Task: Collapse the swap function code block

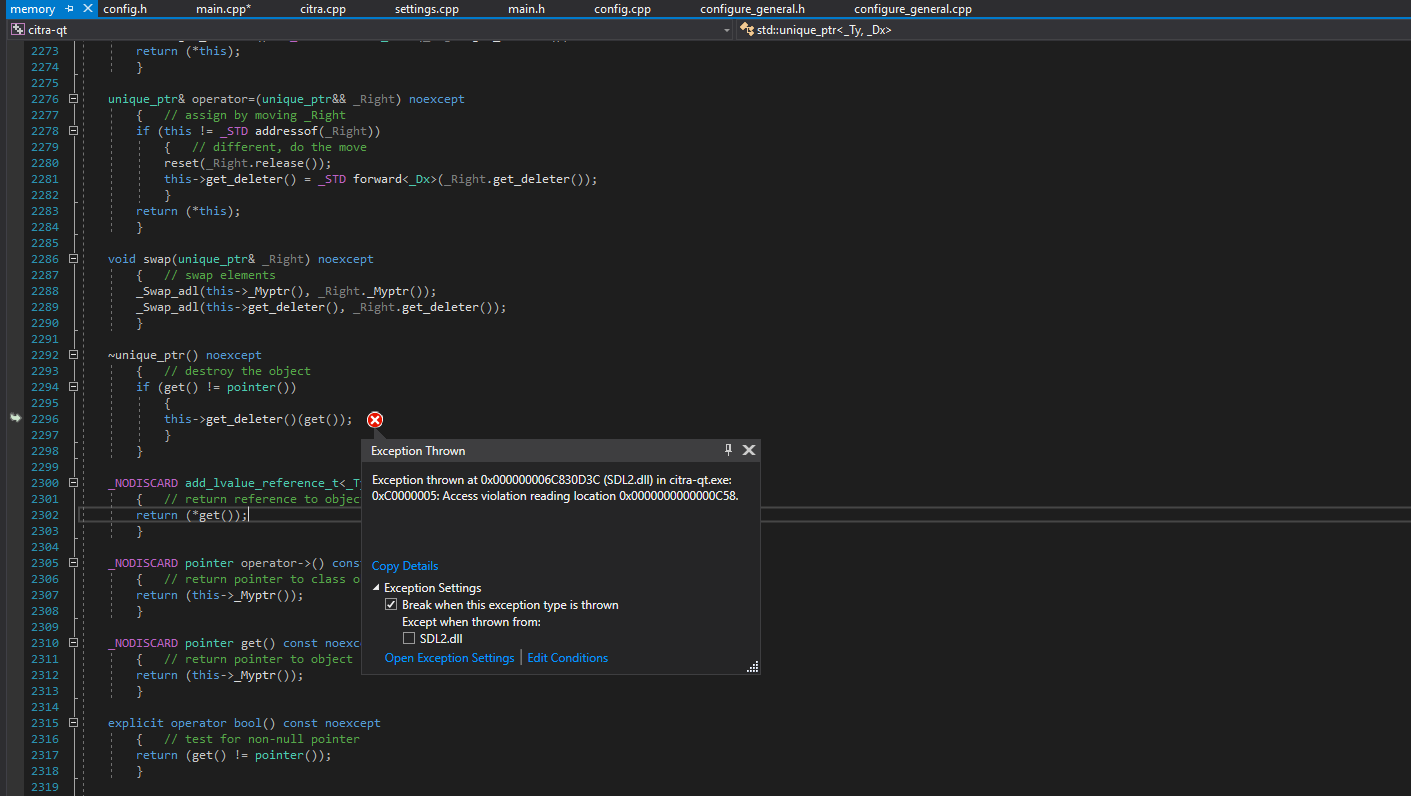Action: click(73, 258)
